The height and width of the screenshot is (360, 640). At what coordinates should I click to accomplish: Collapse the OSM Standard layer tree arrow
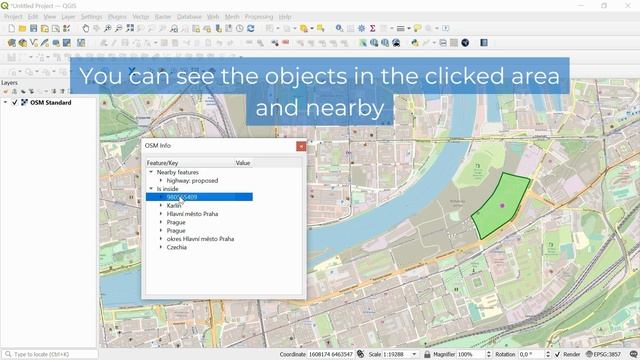point(6,102)
